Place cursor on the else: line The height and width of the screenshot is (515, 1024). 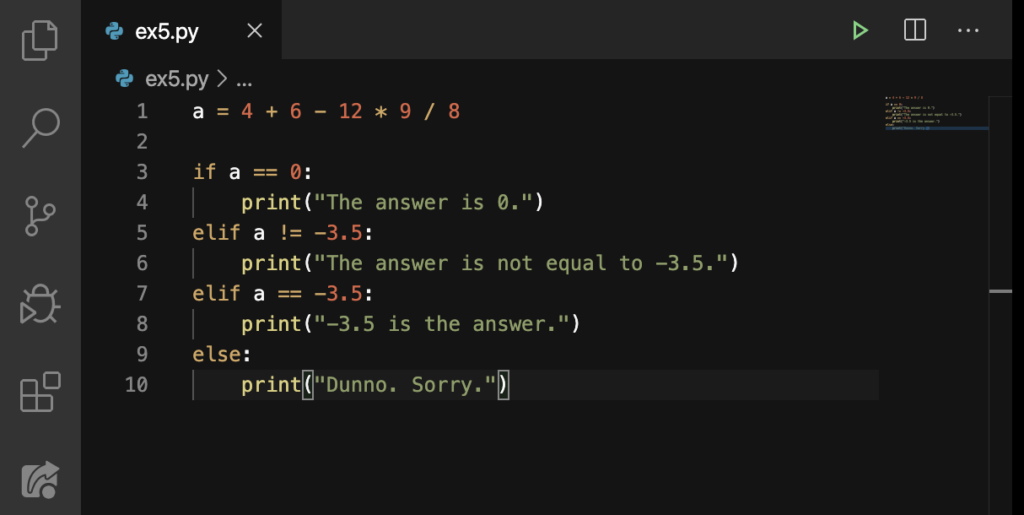click(221, 354)
